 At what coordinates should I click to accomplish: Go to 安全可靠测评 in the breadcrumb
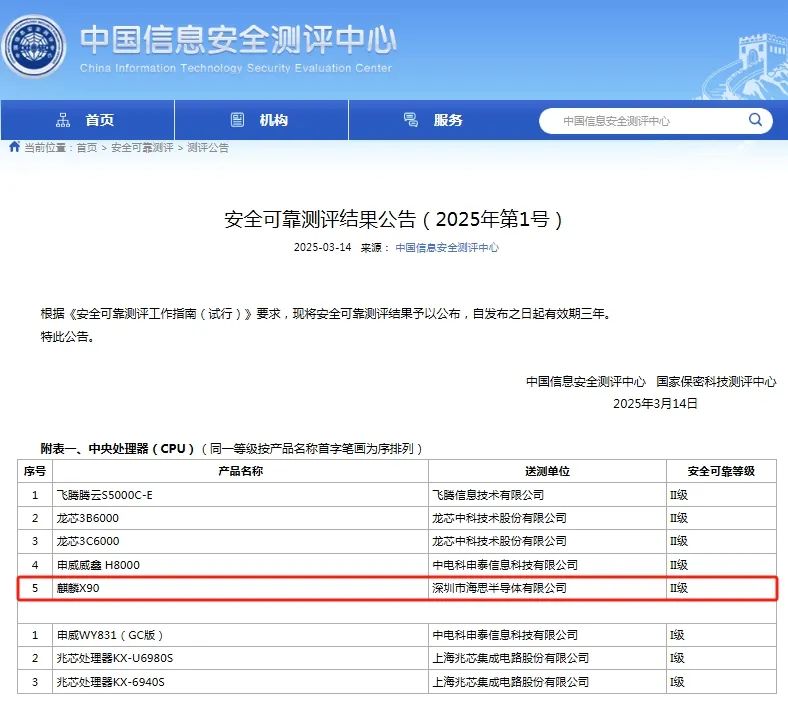coord(142,148)
